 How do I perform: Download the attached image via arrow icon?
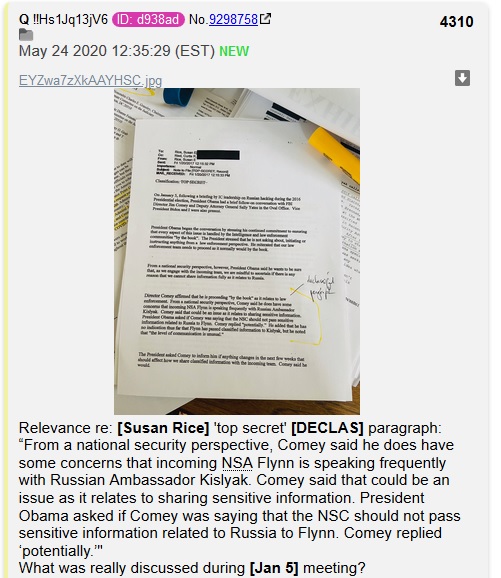point(462,78)
